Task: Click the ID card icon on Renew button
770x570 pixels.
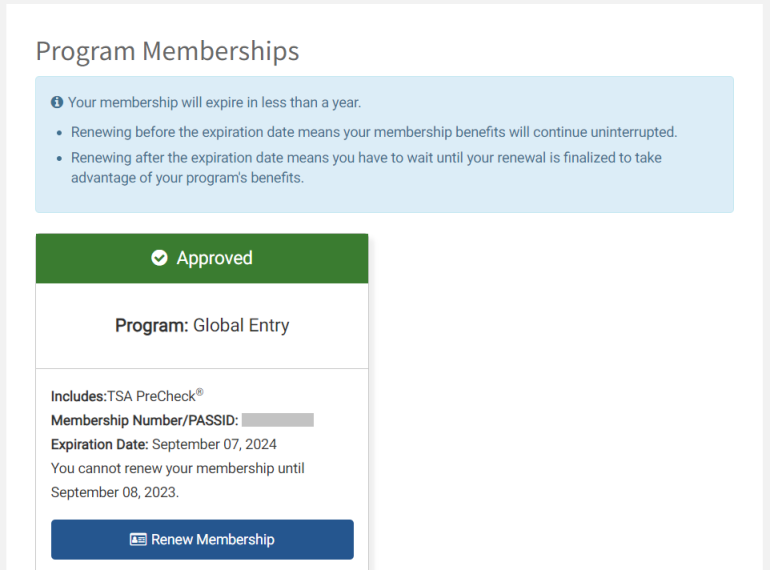Action: click(138, 539)
